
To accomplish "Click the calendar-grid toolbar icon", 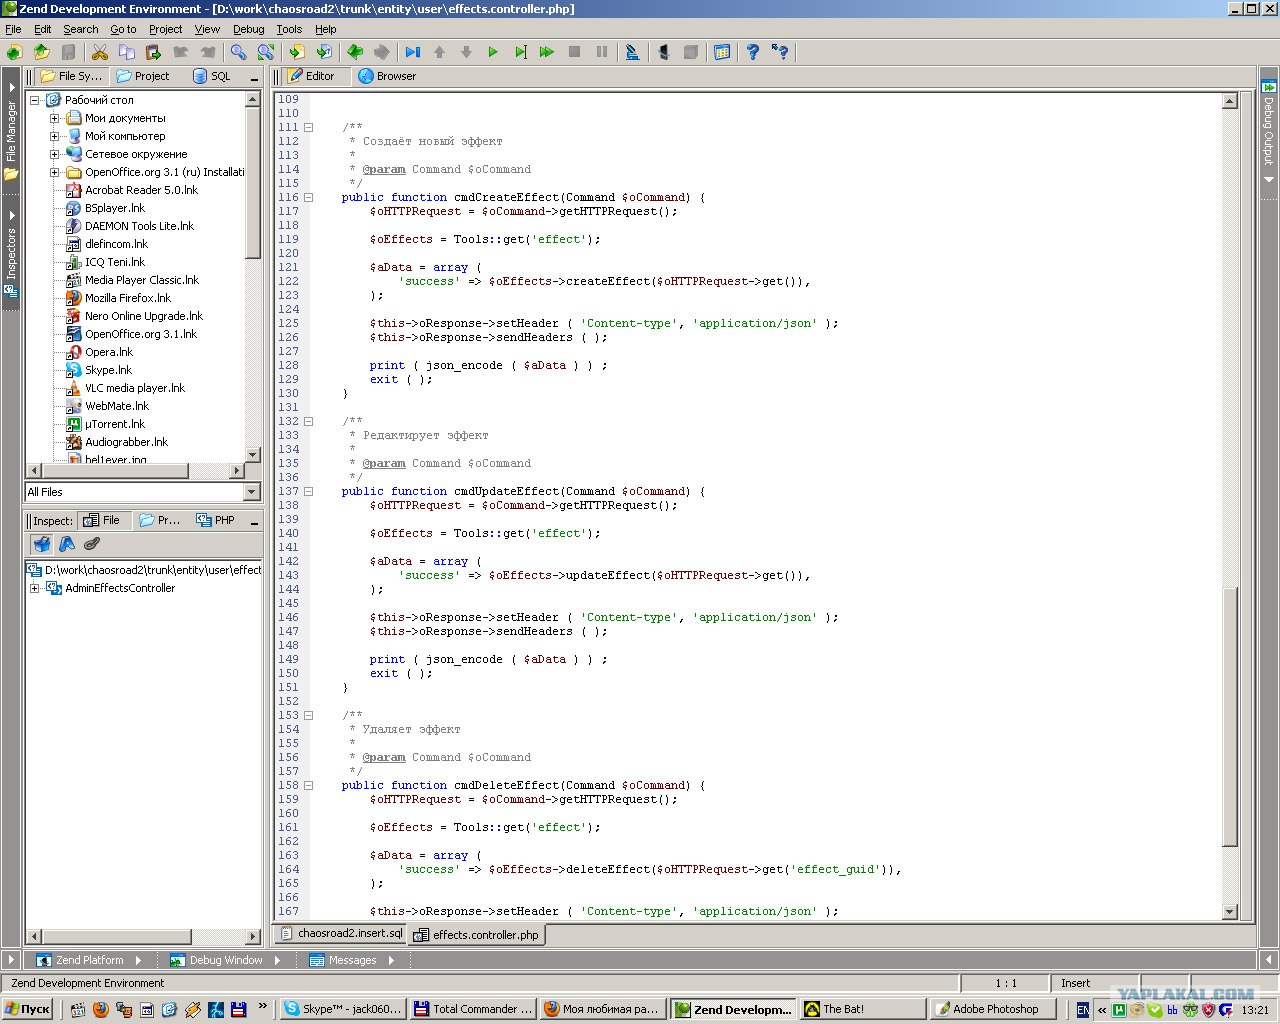I will pyautogui.click(x=722, y=52).
